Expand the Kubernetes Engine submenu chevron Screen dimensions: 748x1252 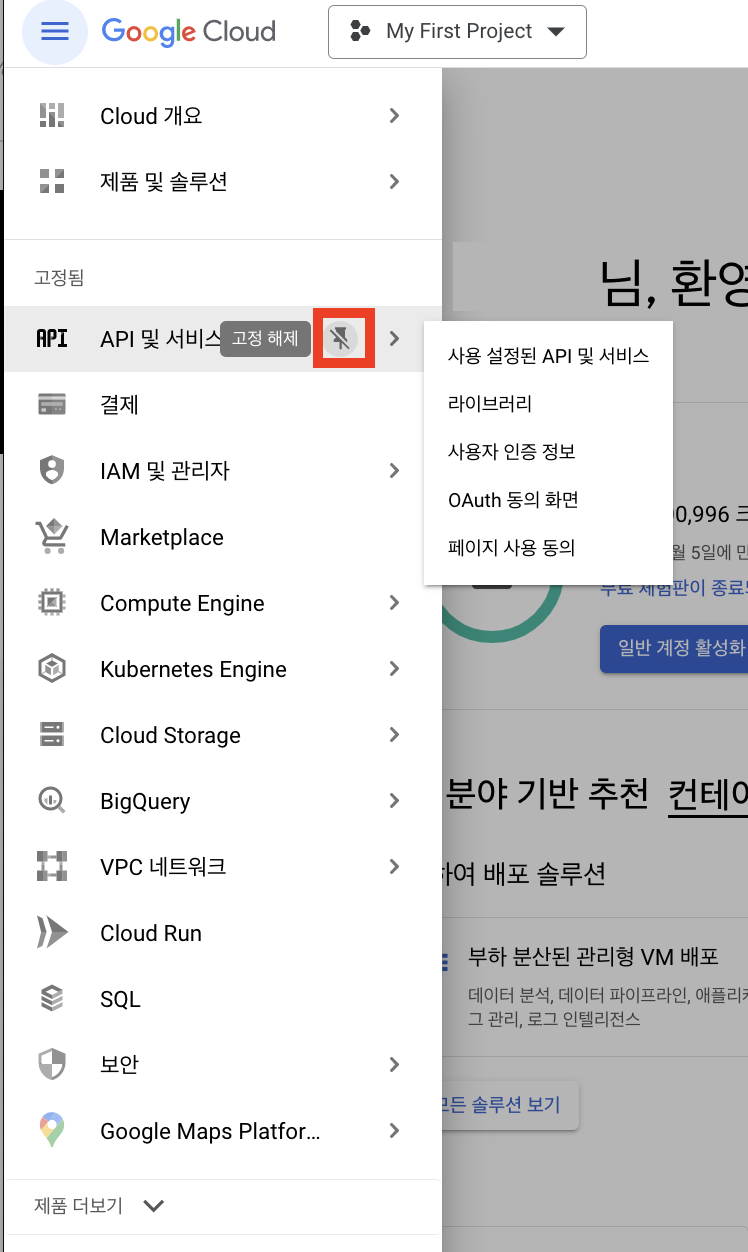(x=394, y=669)
